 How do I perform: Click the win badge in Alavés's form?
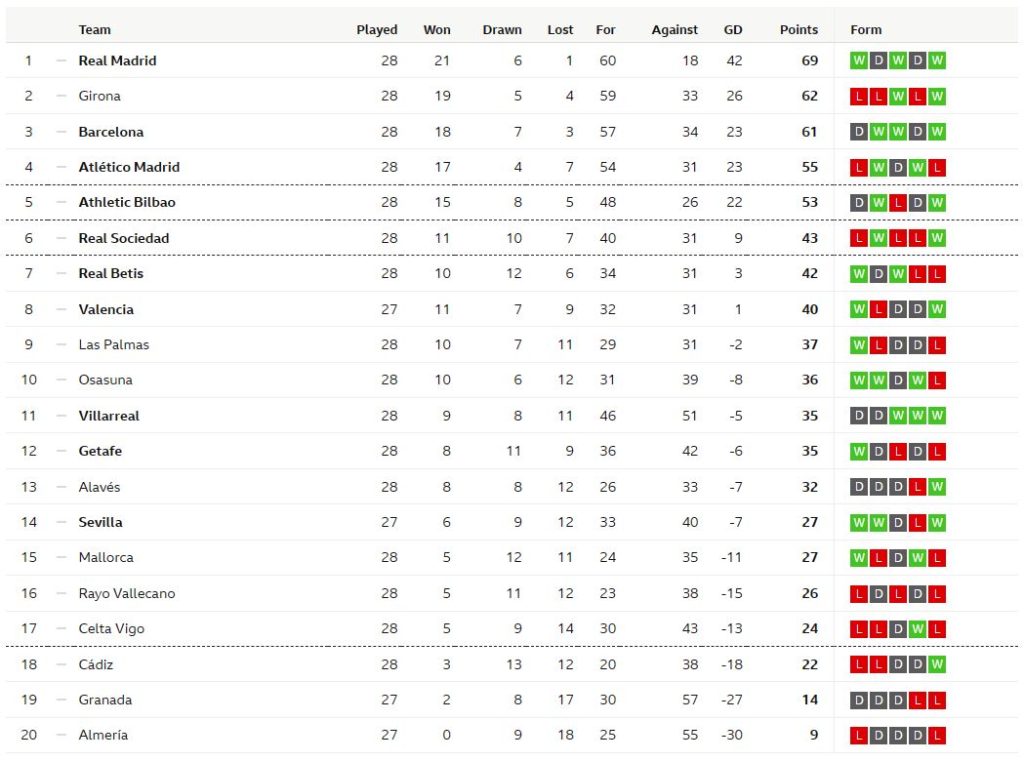937,487
